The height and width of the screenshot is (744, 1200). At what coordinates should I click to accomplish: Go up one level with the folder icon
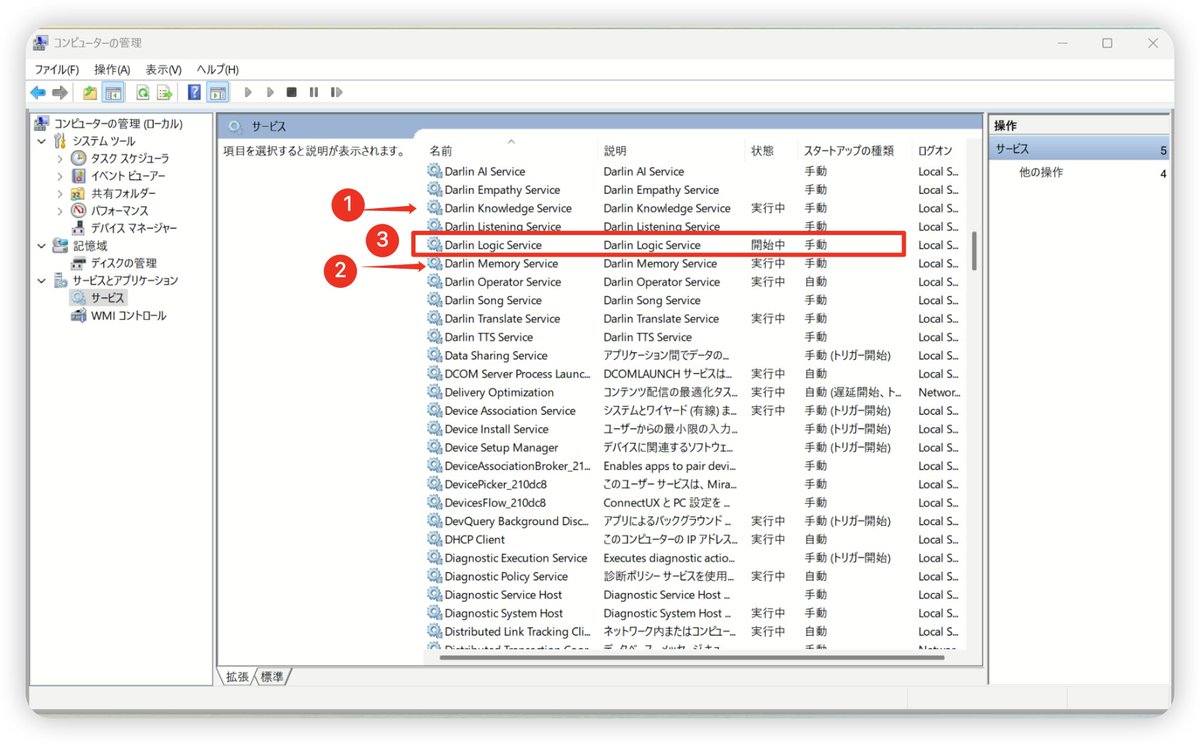click(90, 92)
